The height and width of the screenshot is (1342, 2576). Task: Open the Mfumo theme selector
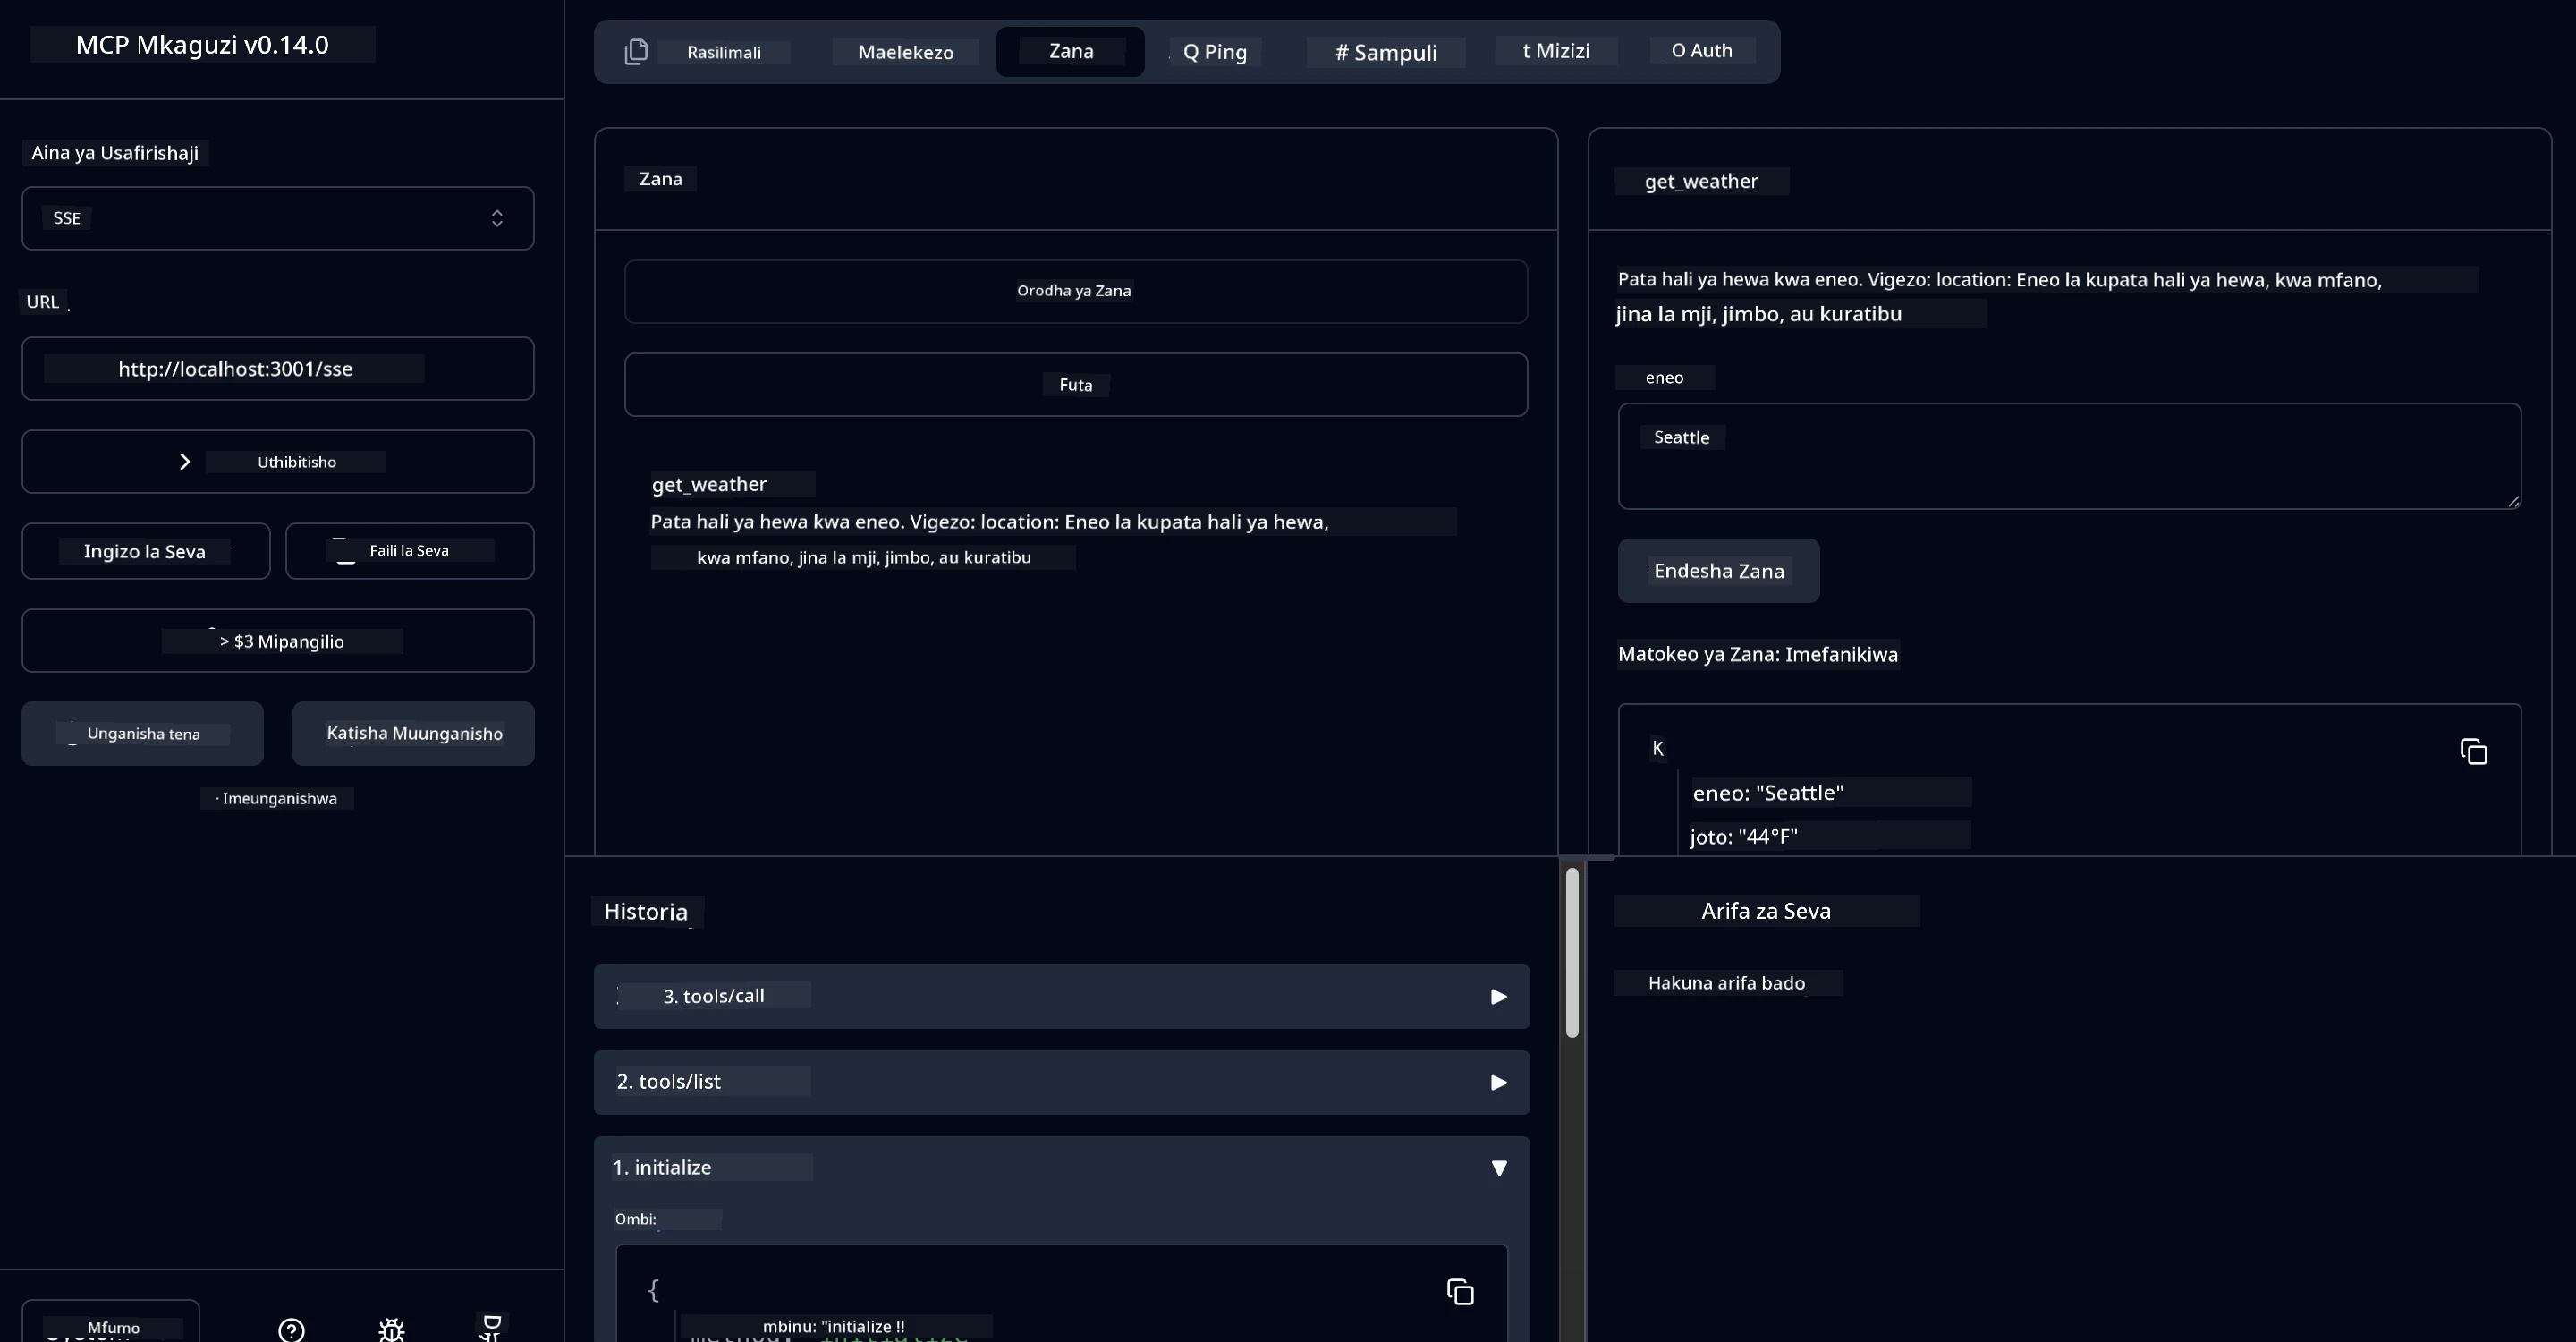click(111, 1322)
